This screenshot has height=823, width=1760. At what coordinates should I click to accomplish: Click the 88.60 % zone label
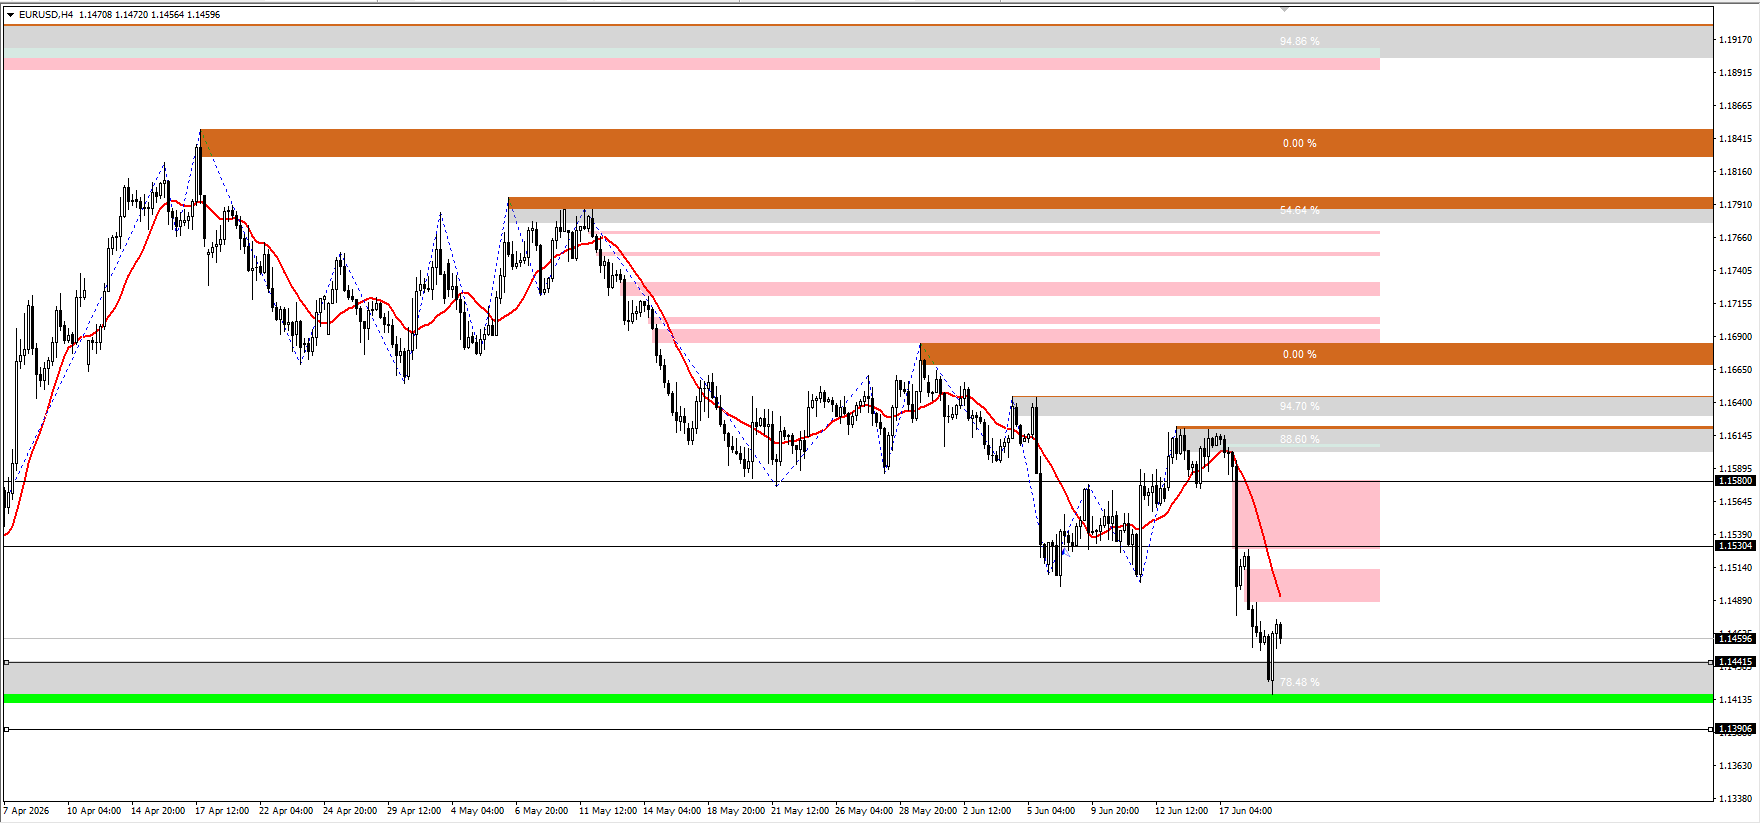[x=1299, y=439]
